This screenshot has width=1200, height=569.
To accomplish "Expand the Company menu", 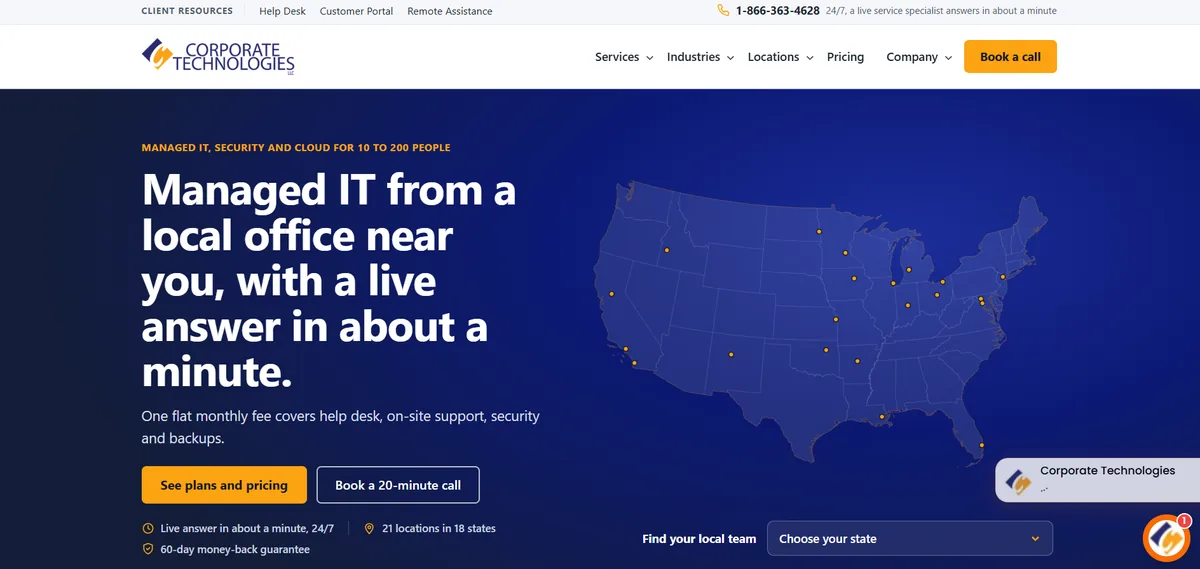I will 919,57.
